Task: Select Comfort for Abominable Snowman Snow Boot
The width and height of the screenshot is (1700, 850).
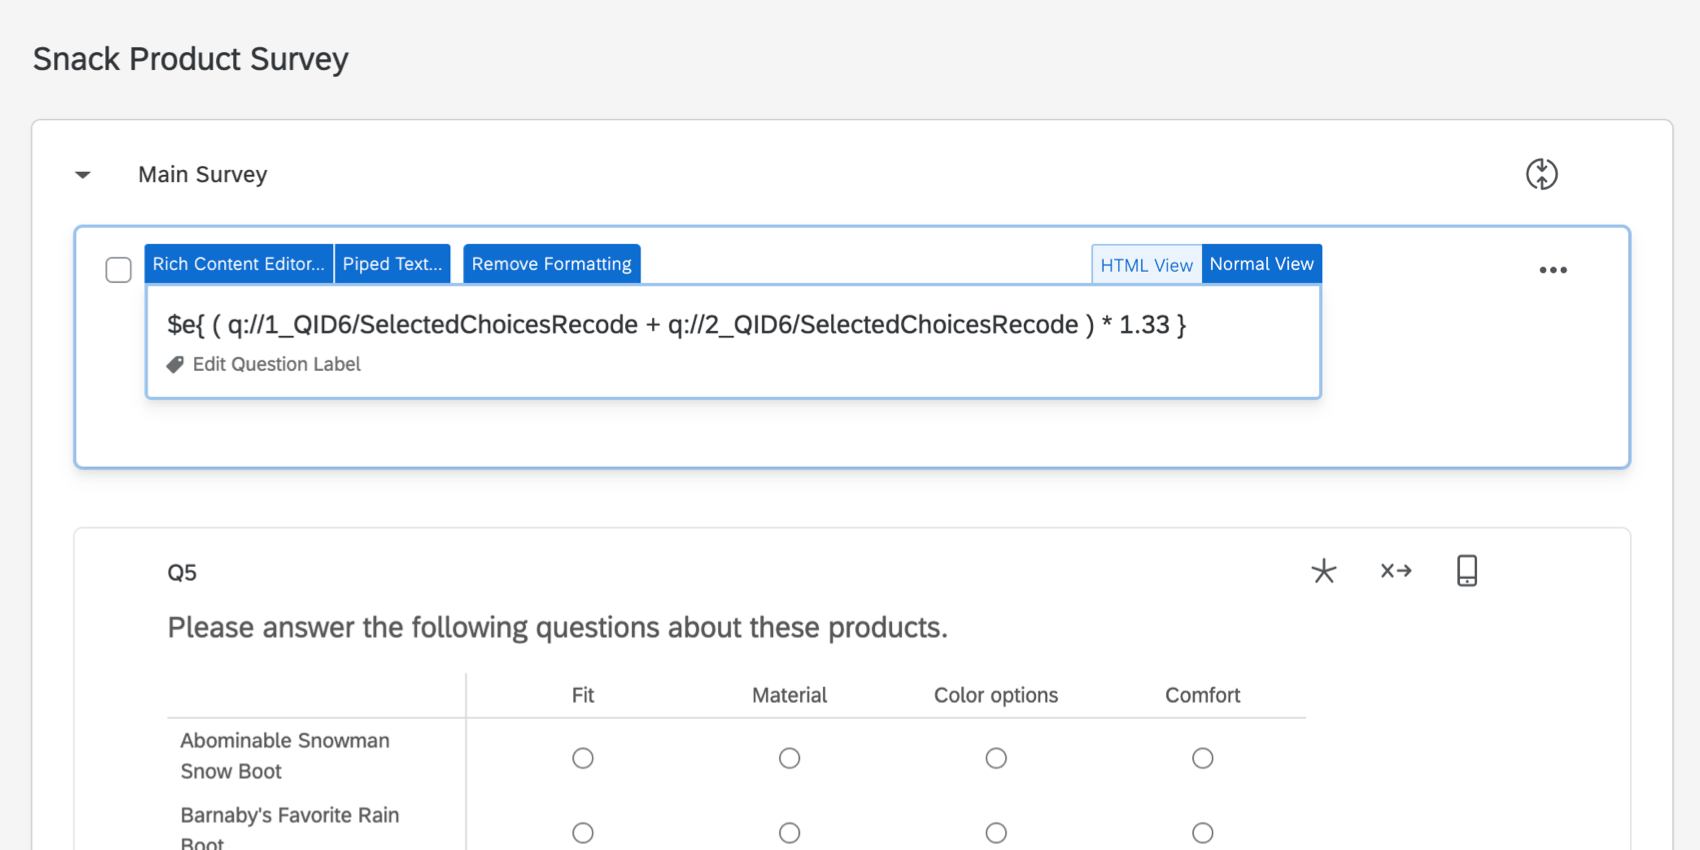Action: [1202, 758]
